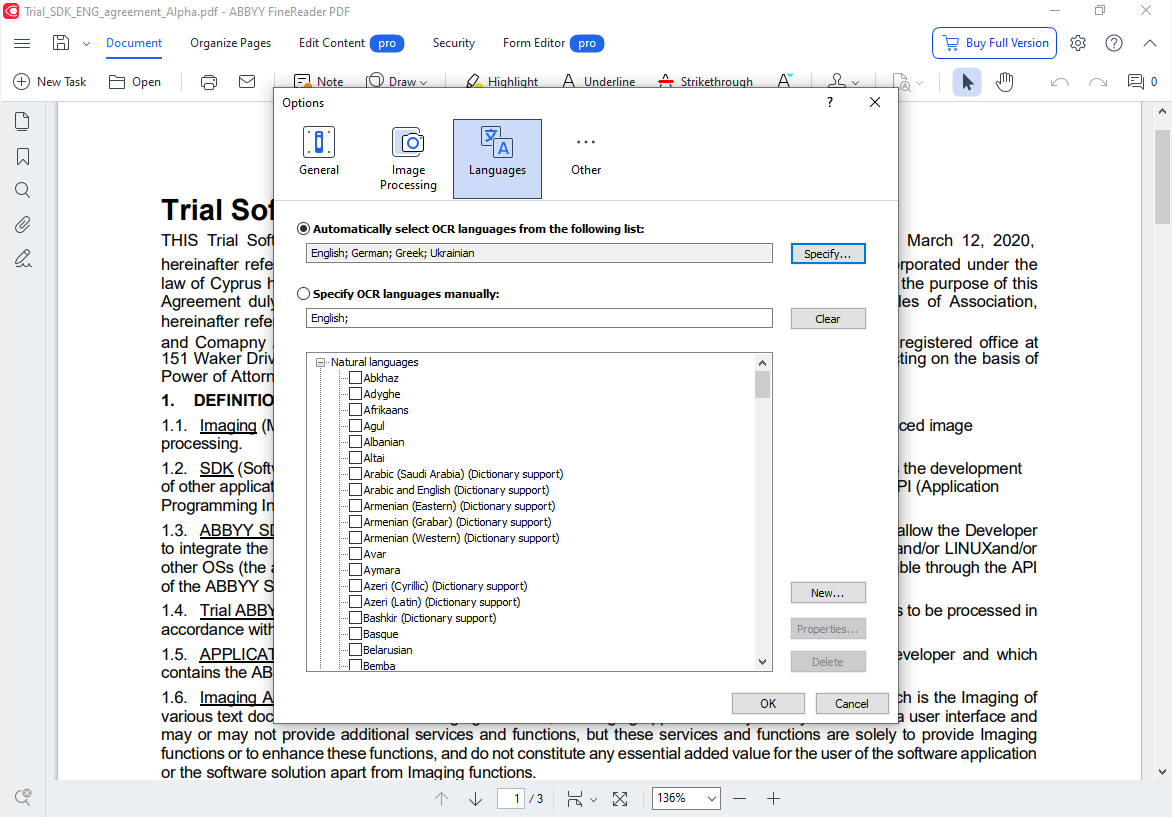The width and height of the screenshot is (1172, 817).
Task: Activate the pointer selection tool
Action: [966, 81]
